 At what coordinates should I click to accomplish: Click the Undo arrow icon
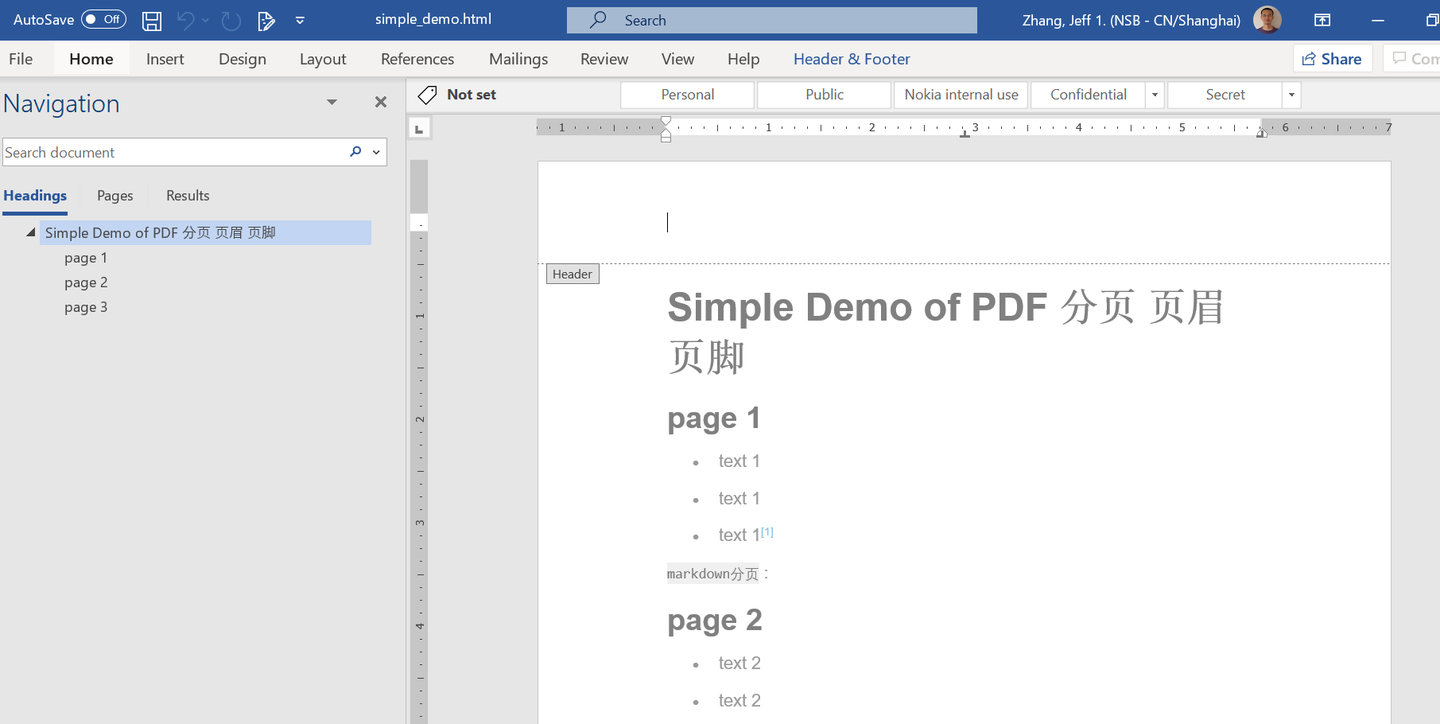pos(185,20)
